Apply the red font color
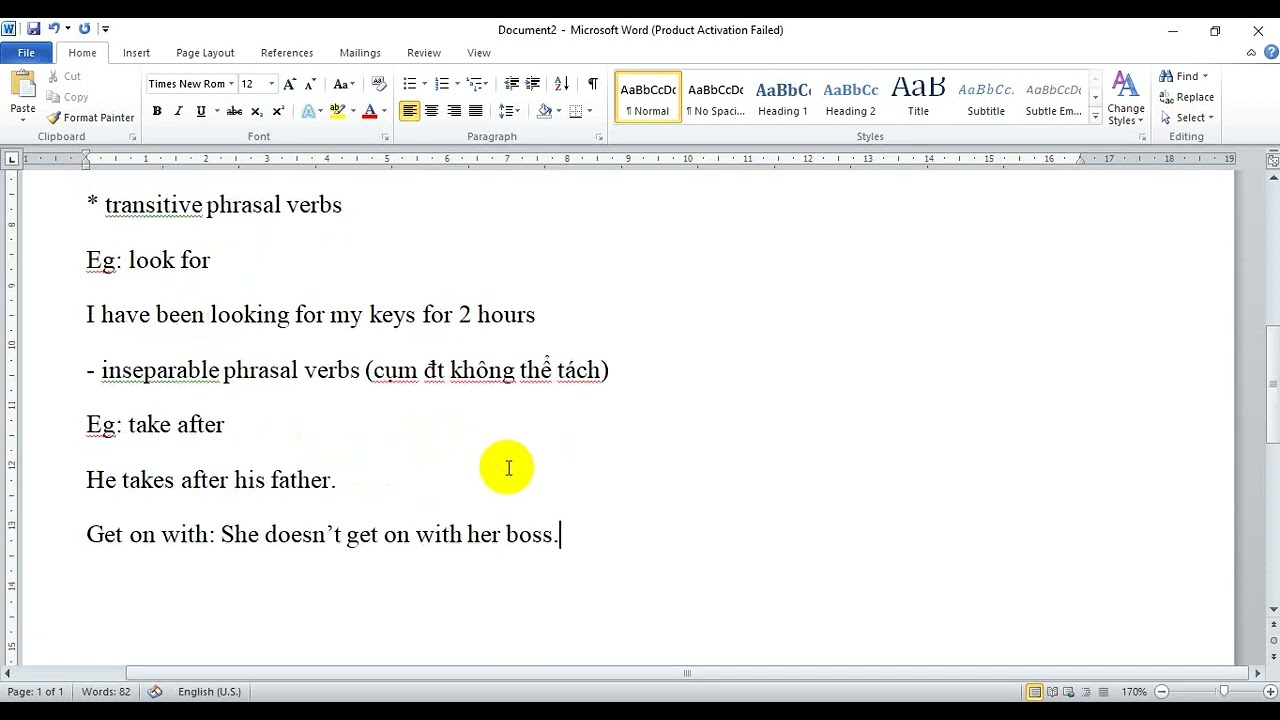This screenshot has width=1280, height=720. tap(370, 111)
